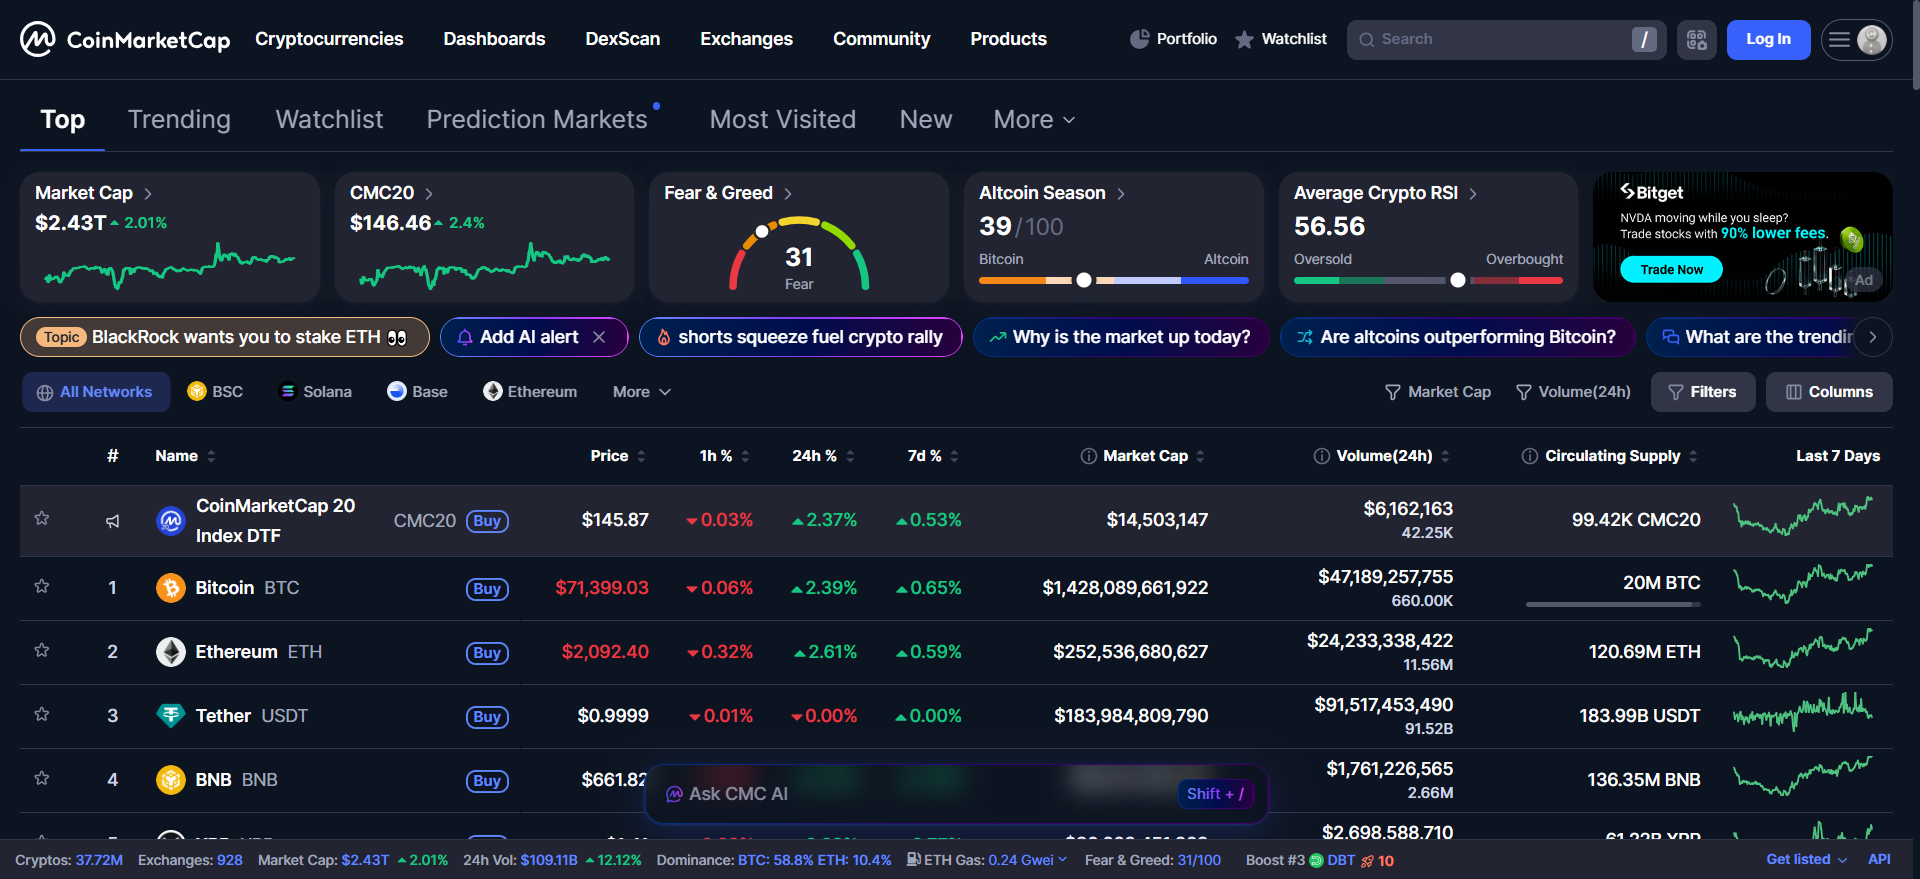Open the Volume(24h) funnel filter
The width and height of the screenshot is (1920, 879).
pos(1523,392)
